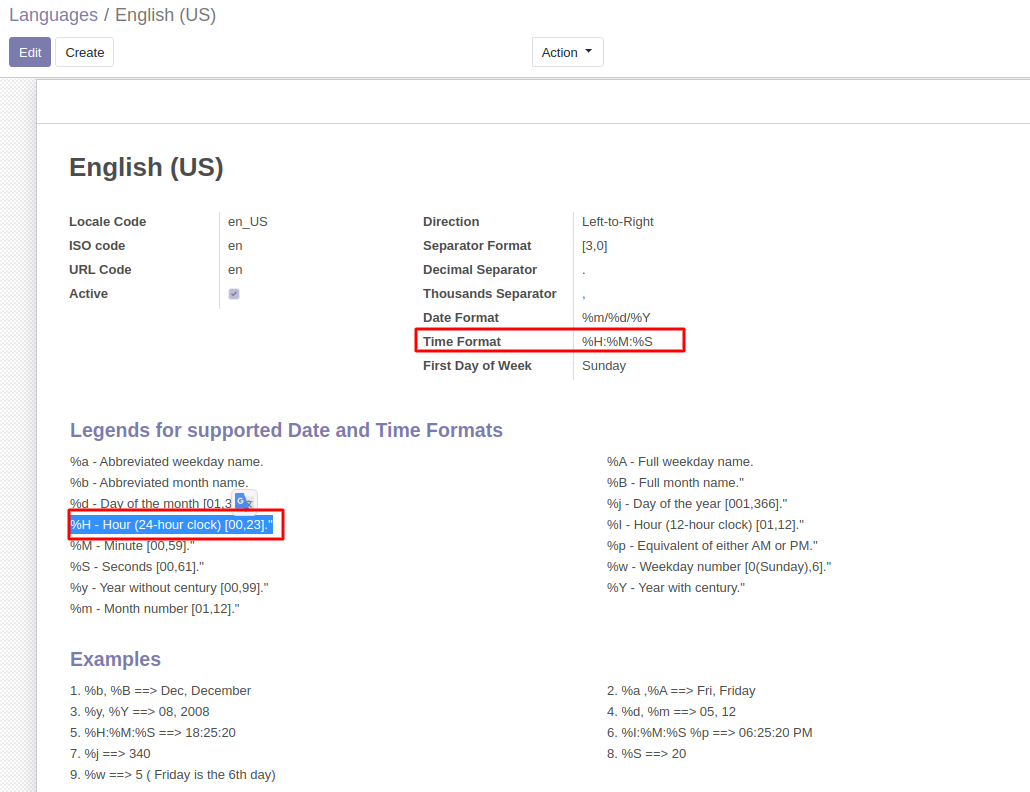Select the Date Format value %m/%d/%Y
This screenshot has height=792, width=1030.
pos(616,318)
